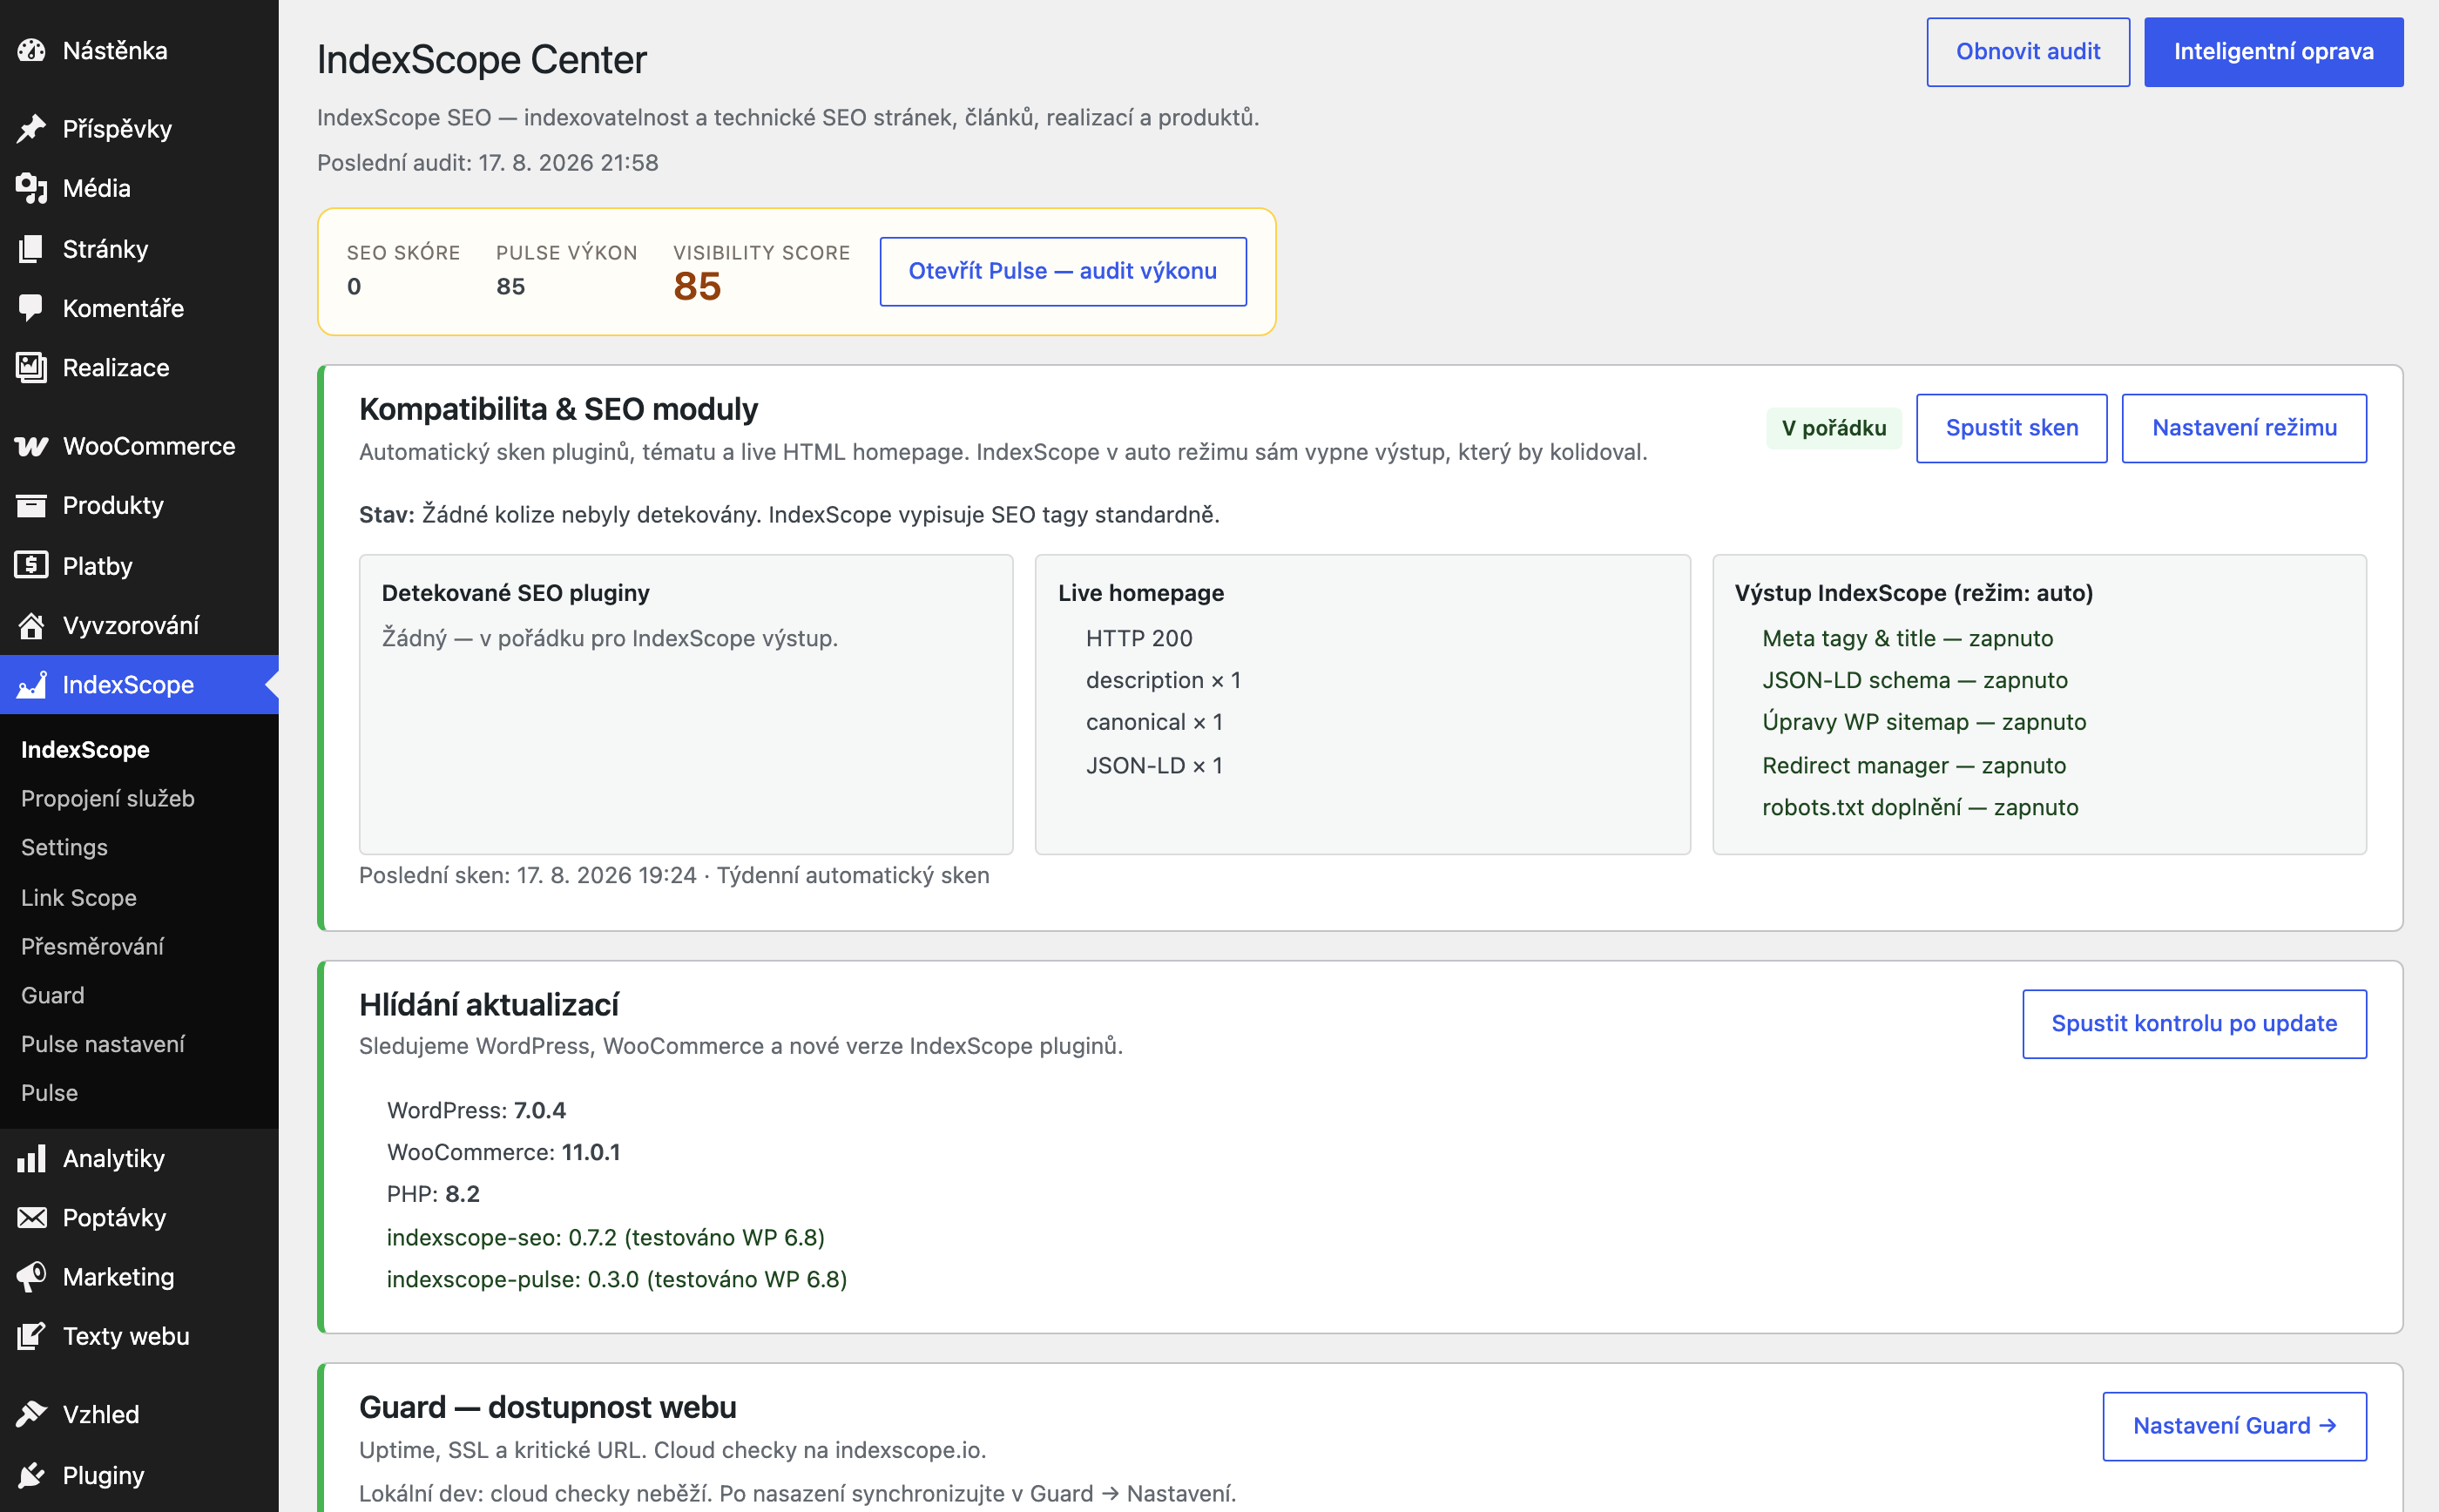The width and height of the screenshot is (2439, 1512).
Task: Click the Stránky pages icon
Action: [x=31, y=248]
